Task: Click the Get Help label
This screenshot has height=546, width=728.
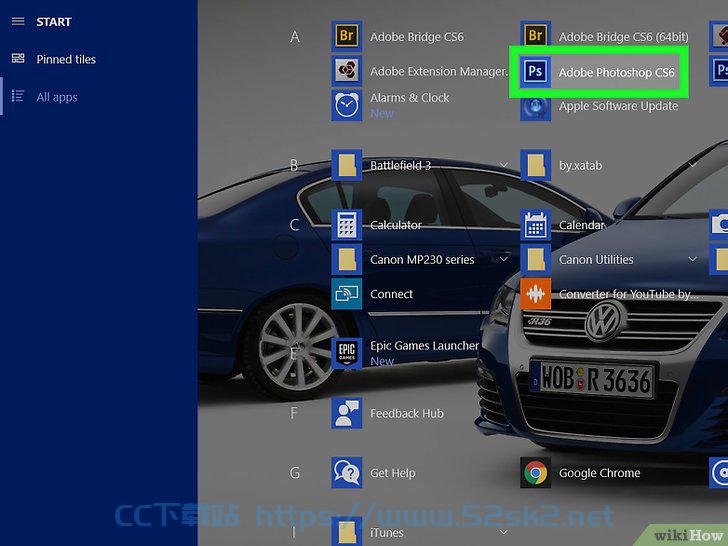Action: pyautogui.click(x=393, y=473)
